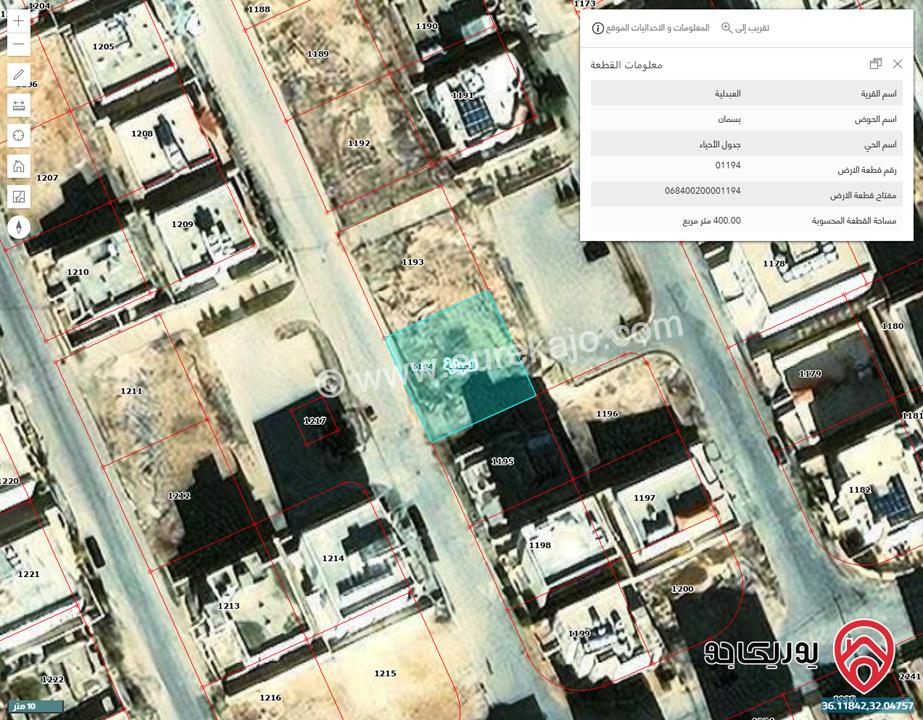Zoom out of the map

(x=19, y=45)
